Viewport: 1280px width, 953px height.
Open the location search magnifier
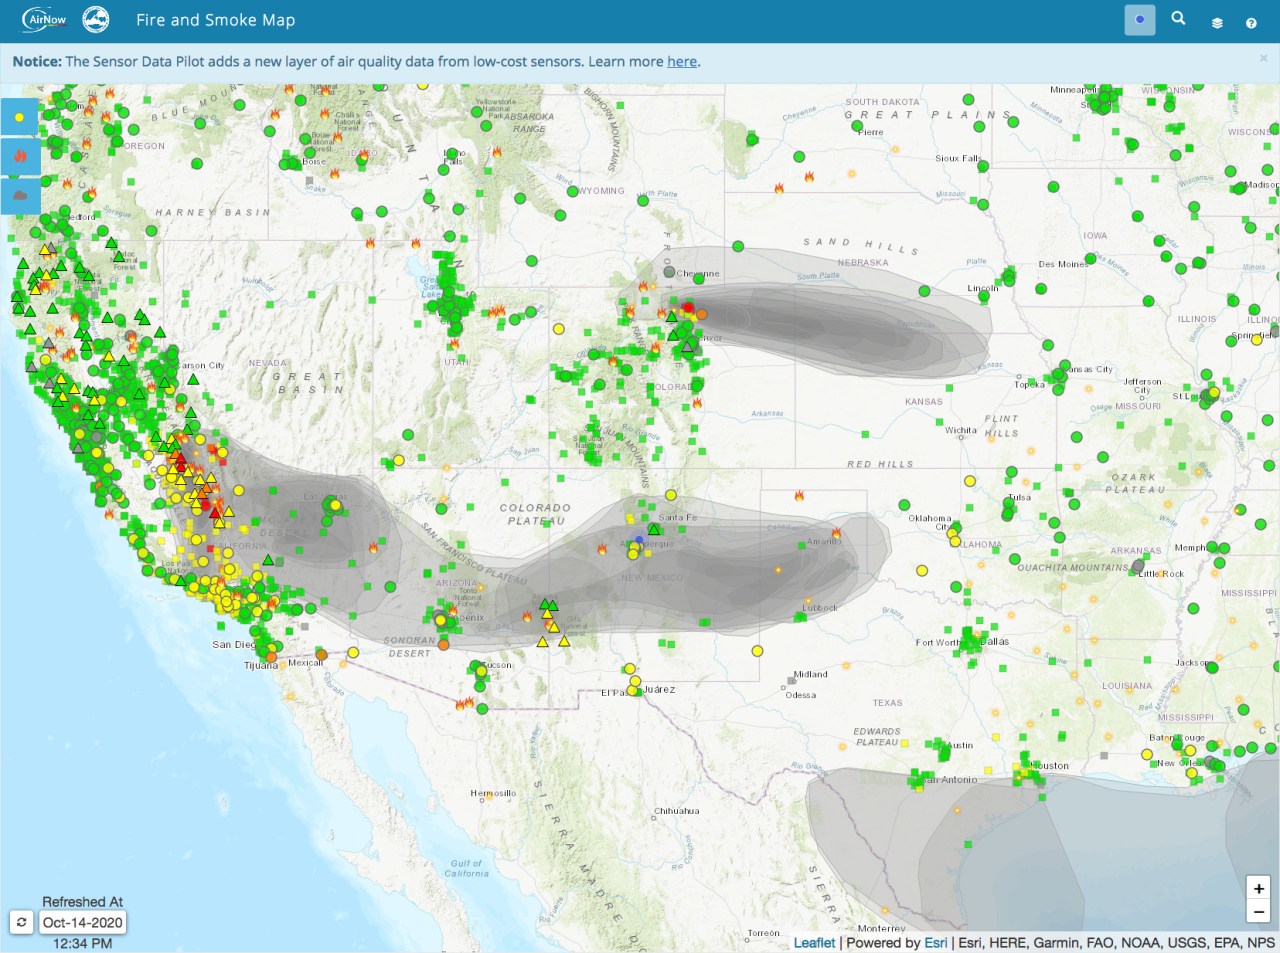tap(1178, 19)
